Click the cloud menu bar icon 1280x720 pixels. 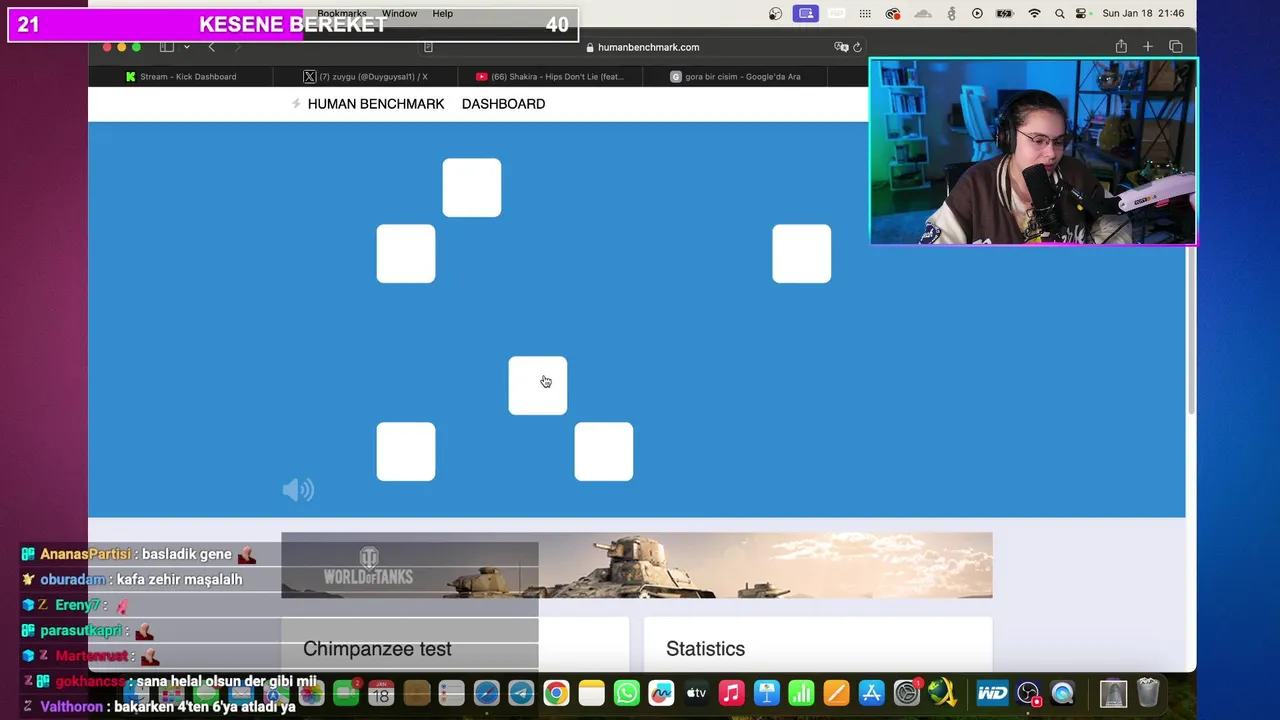923,13
